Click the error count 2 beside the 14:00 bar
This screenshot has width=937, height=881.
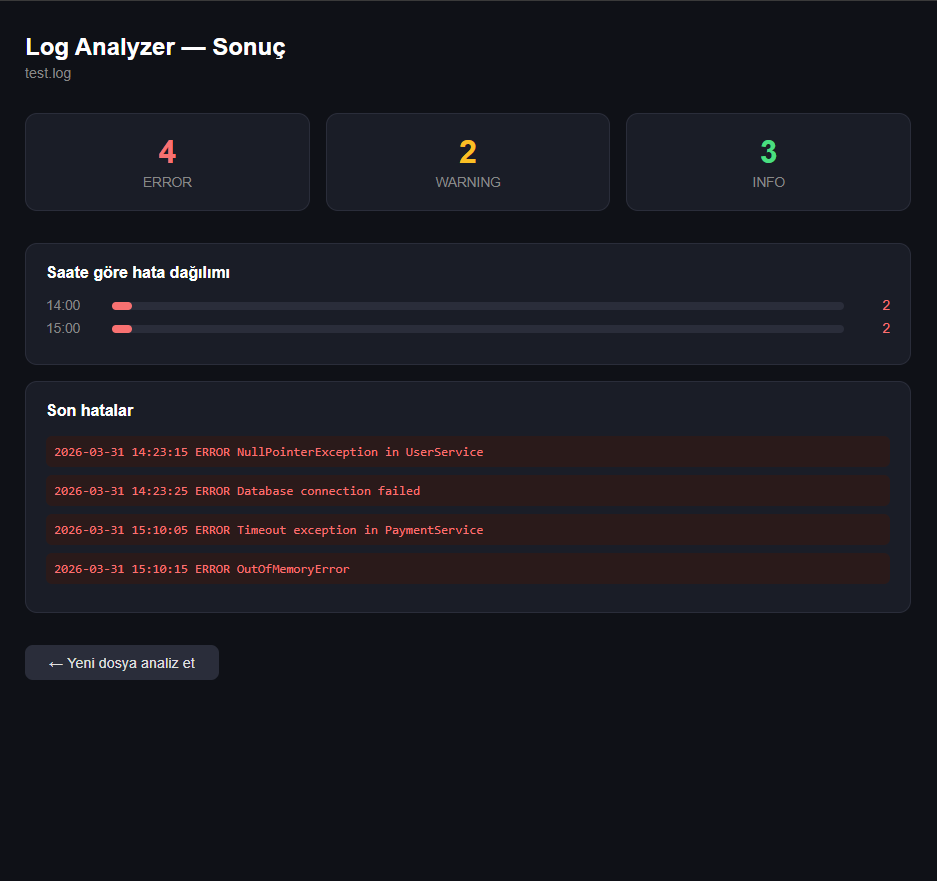coord(886,305)
